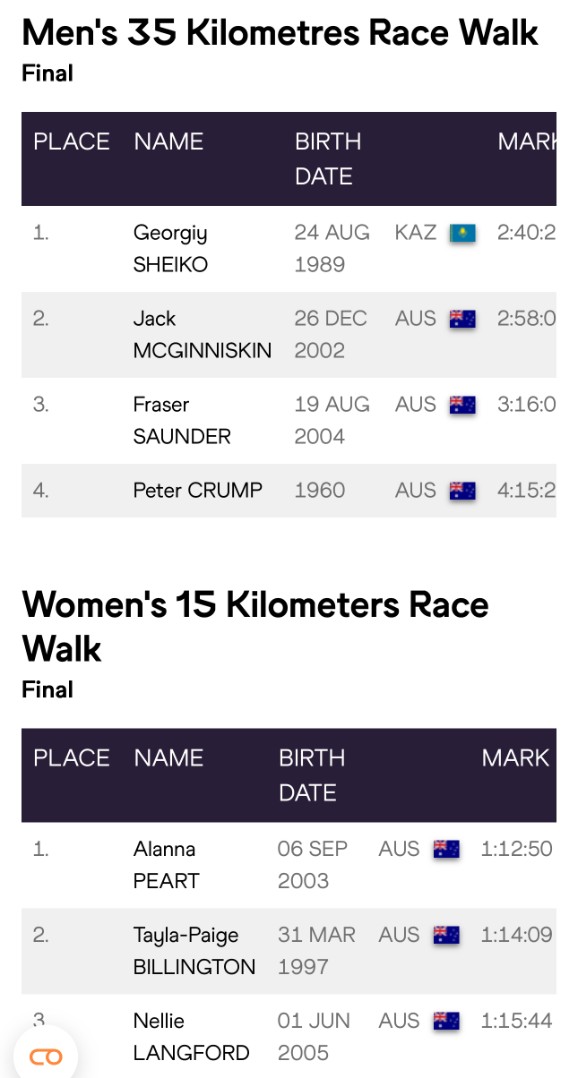Select Peter CRUMP in fourth place
Viewport: 578px width, 1078px height.
tap(198, 490)
